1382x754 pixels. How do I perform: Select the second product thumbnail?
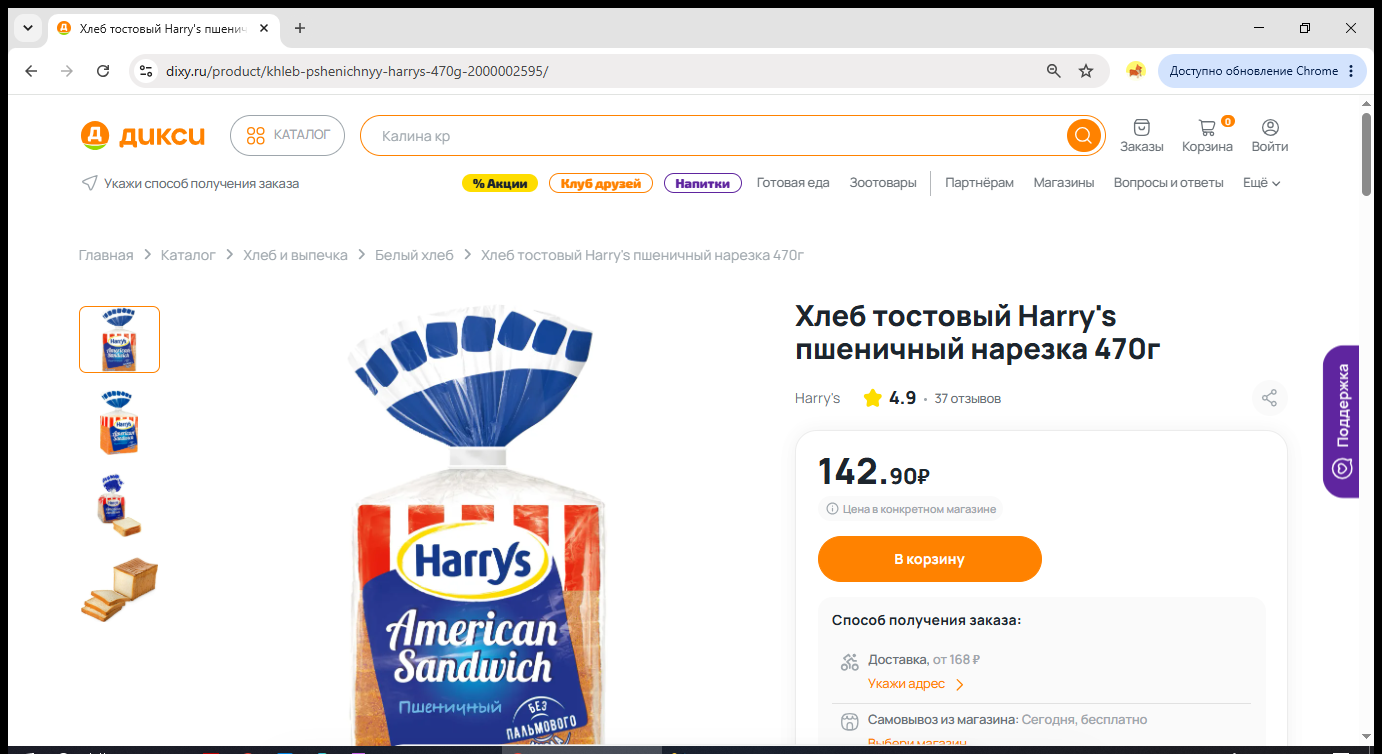pyautogui.click(x=119, y=423)
